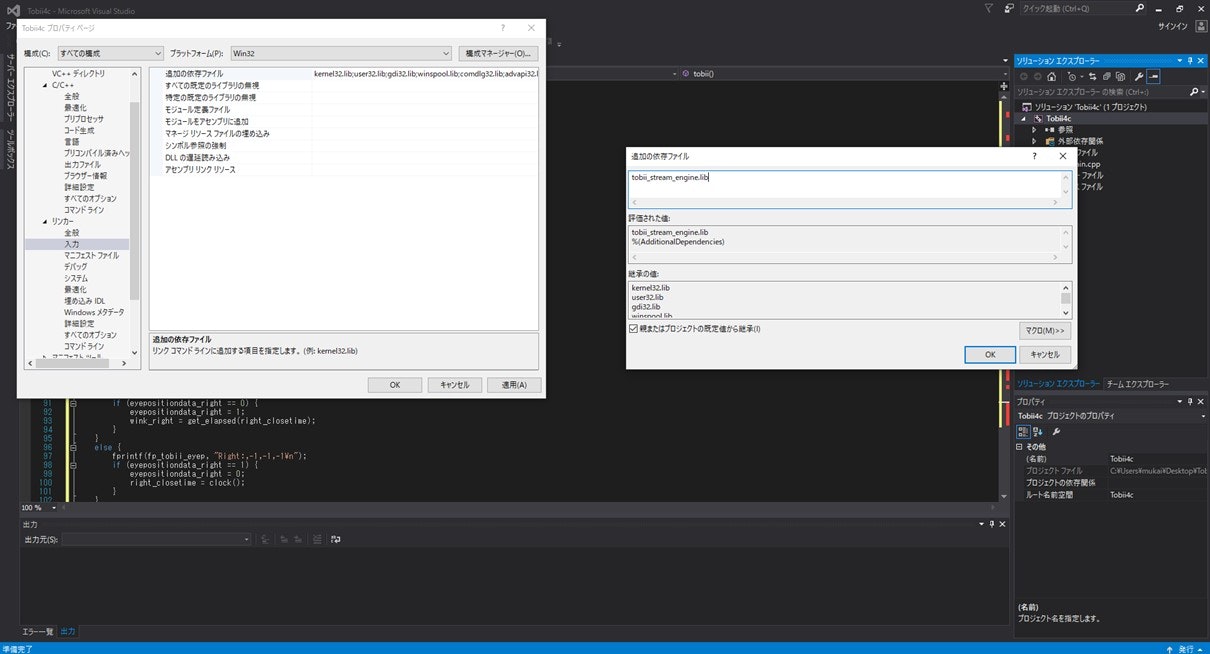Select Preprocessor item under C/C++
Viewport: 1210px width, 654px height.
click(84, 119)
